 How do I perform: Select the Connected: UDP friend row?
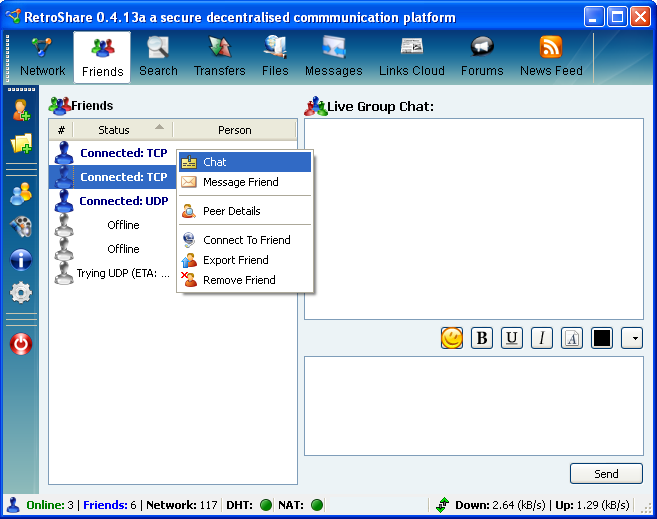(113, 201)
